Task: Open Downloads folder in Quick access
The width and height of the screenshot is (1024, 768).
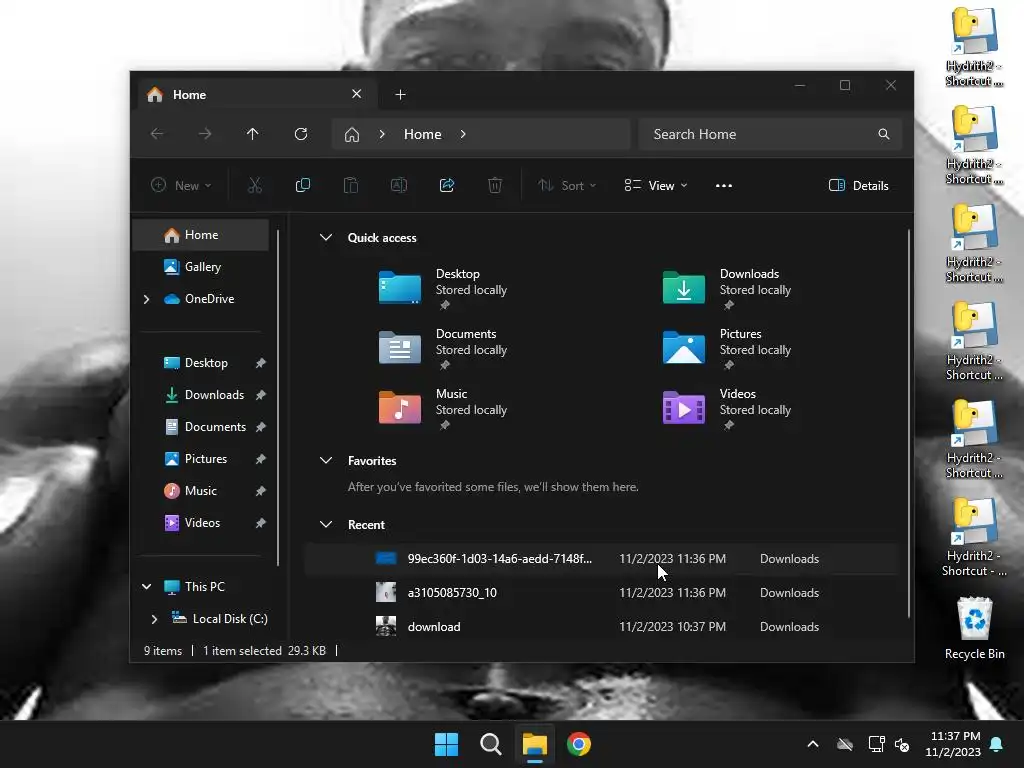Action: [x=727, y=288]
